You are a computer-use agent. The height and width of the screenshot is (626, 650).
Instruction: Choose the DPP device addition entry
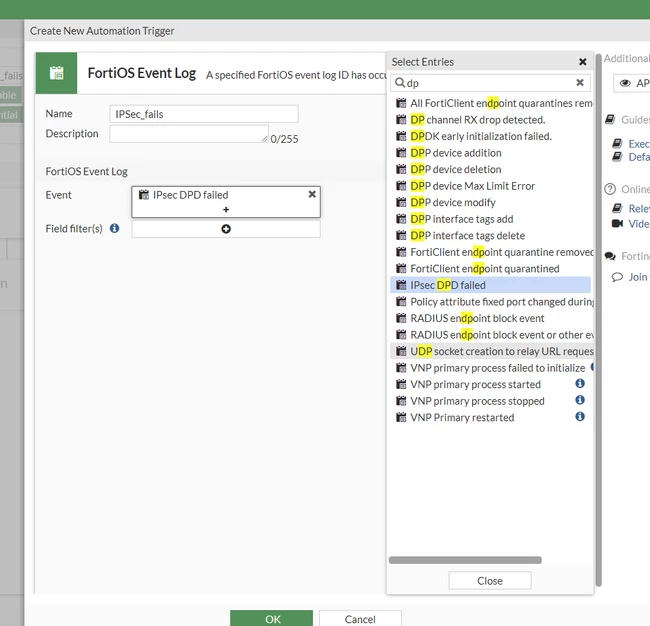pos(490,153)
